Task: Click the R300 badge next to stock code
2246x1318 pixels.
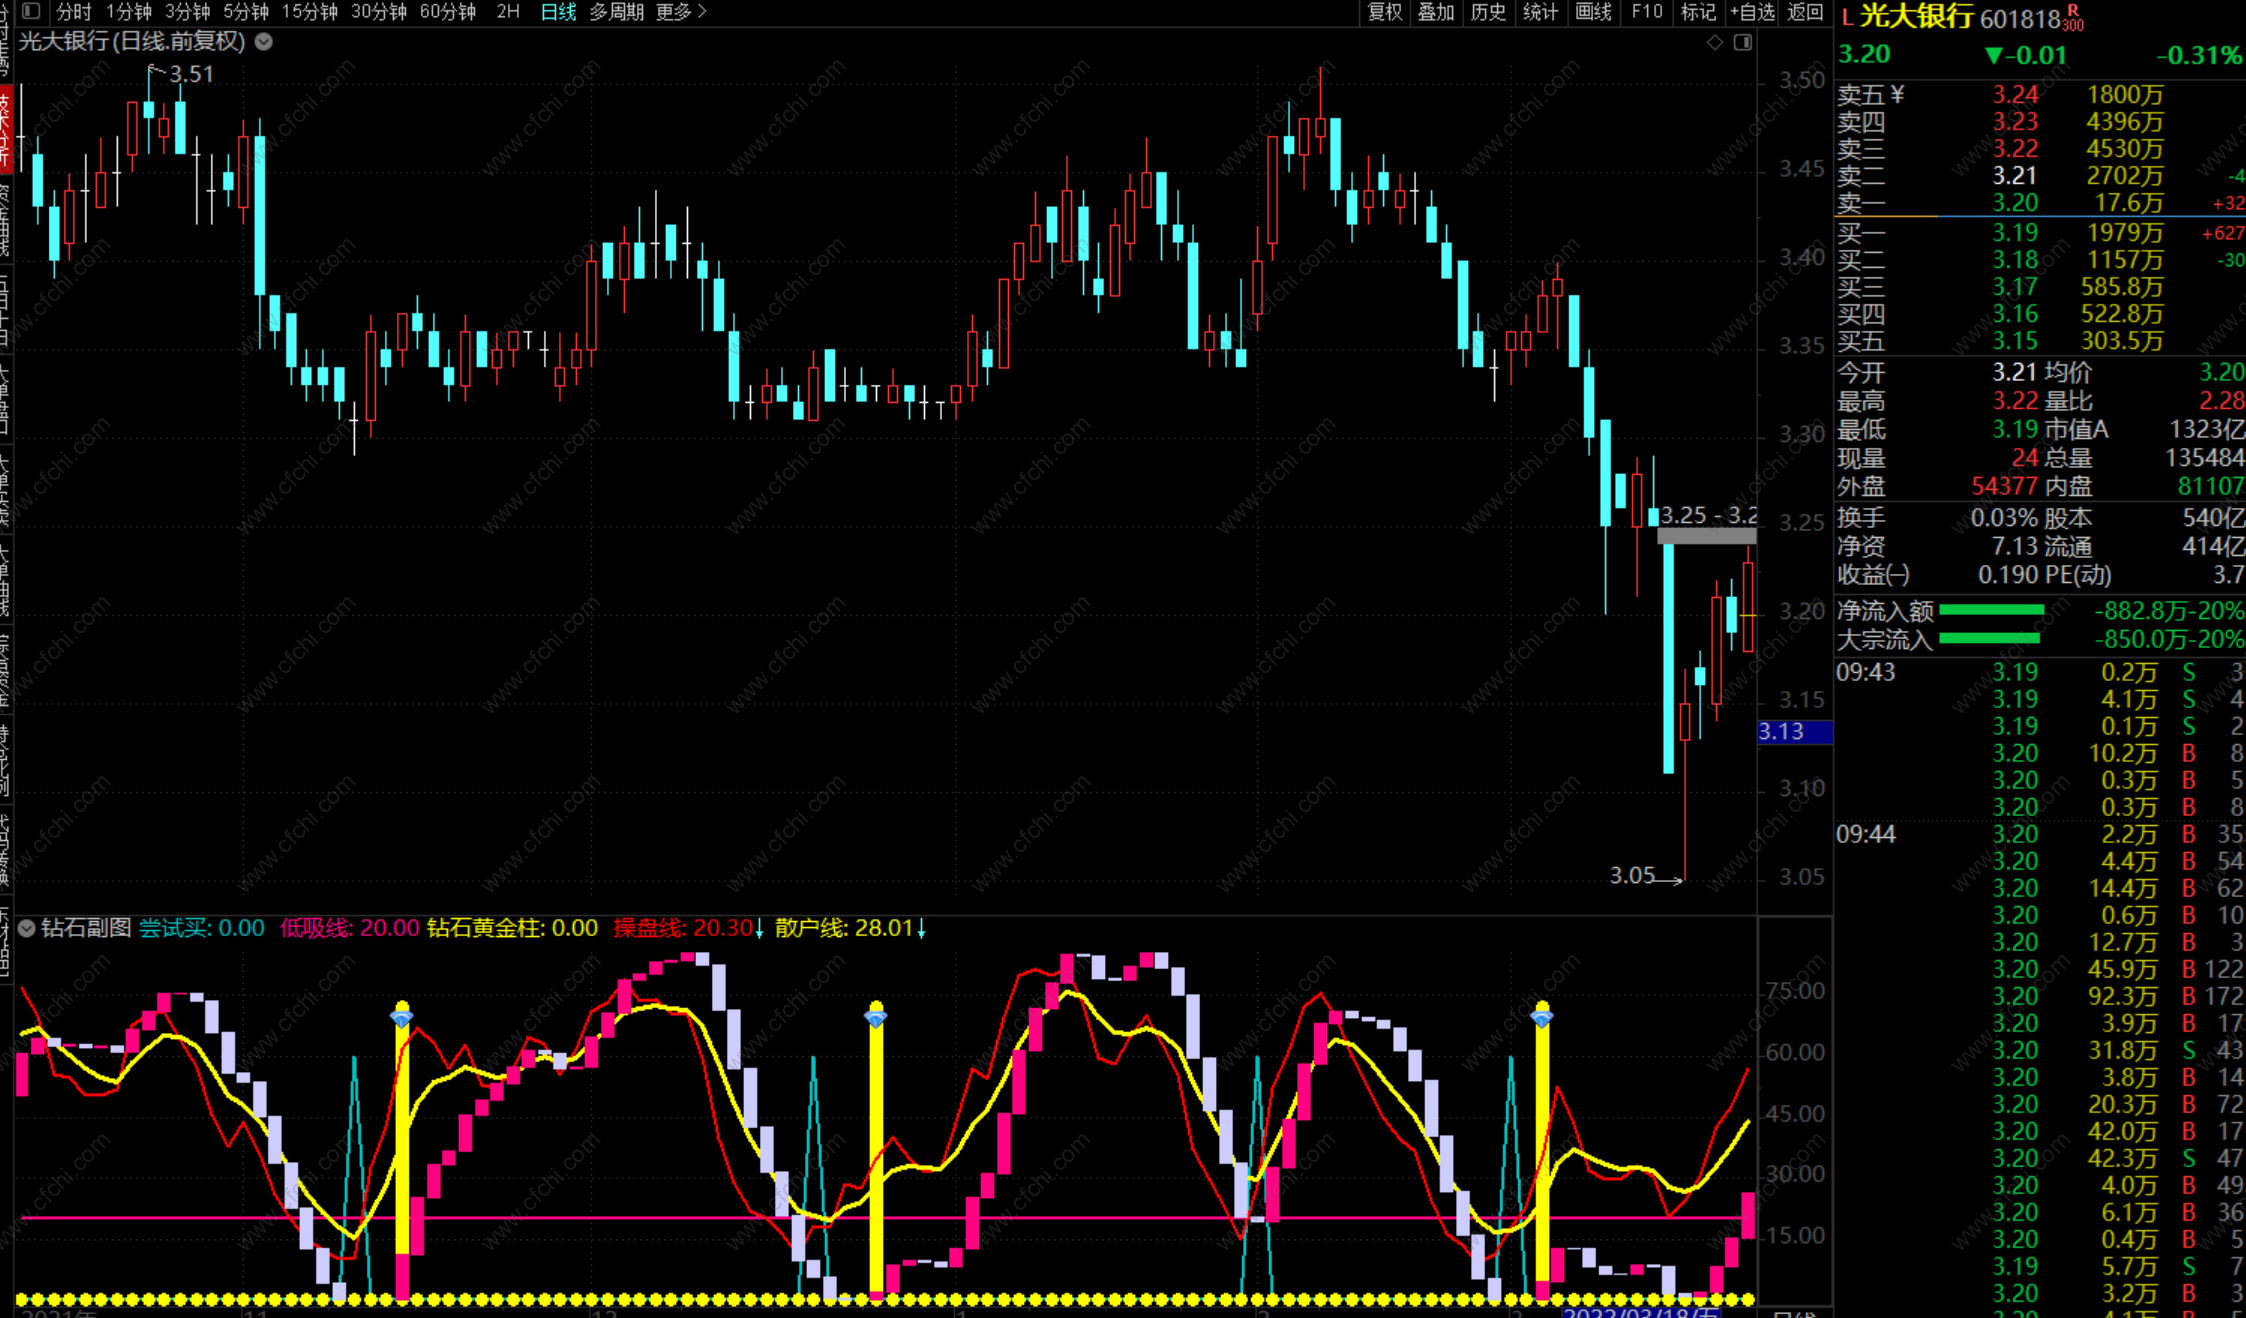Action: (x=2073, y=18)
